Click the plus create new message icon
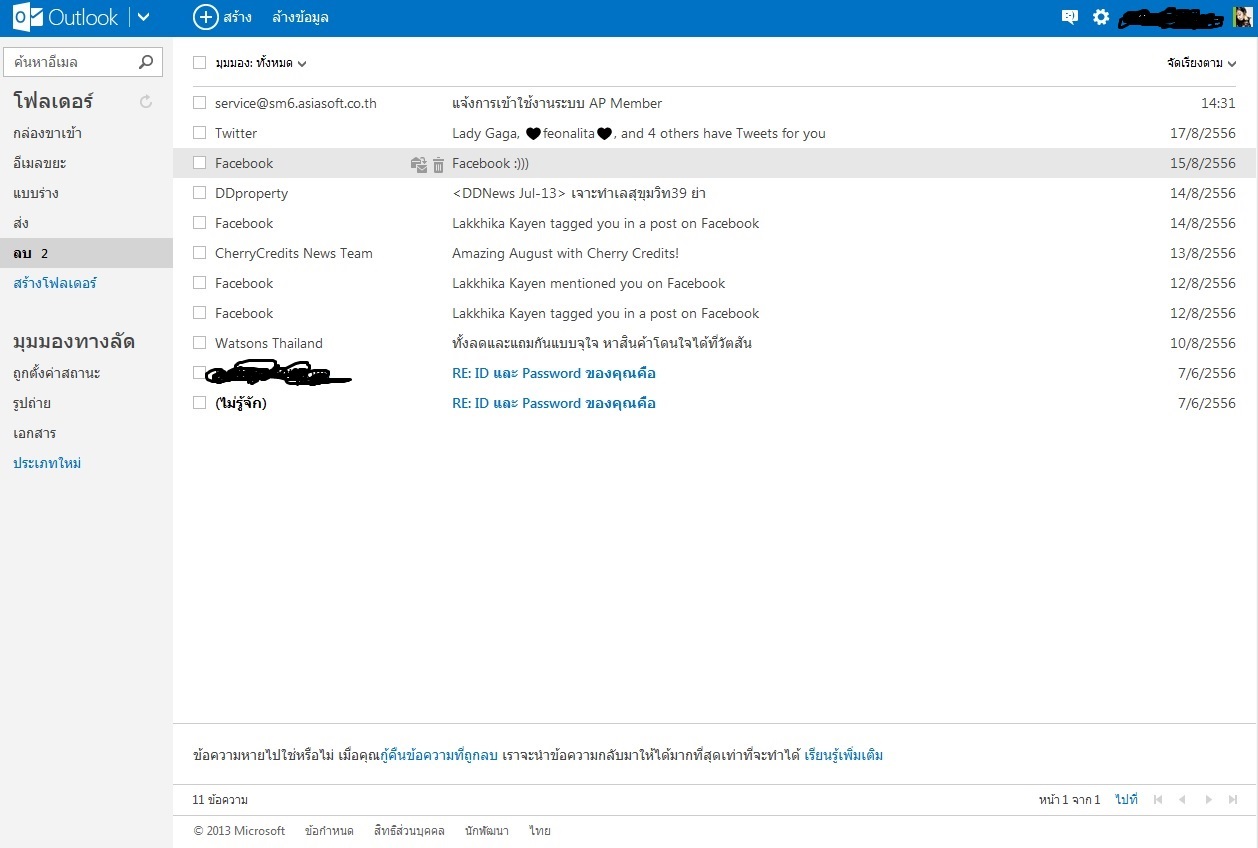The height and width of the screenshot is (848, 1258). 205,17
